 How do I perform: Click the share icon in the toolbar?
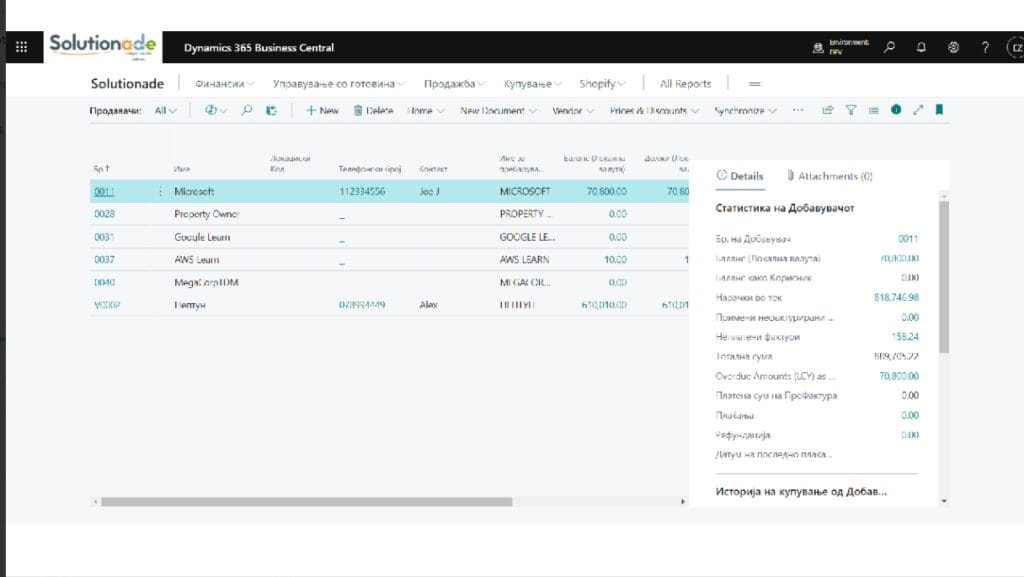tap(827, 110)
